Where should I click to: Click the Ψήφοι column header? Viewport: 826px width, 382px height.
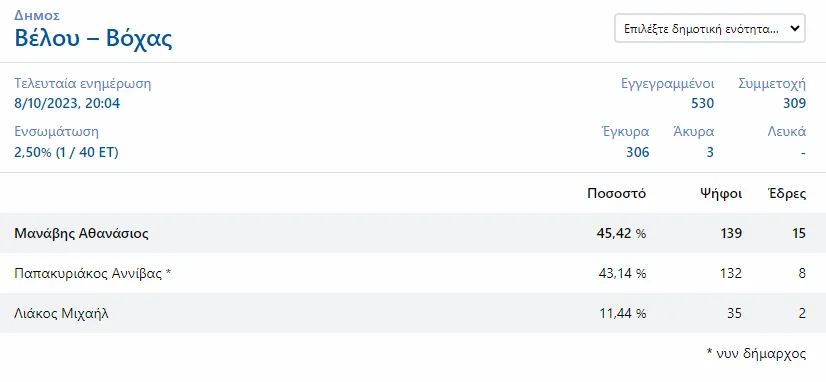[x=721, y=193]
